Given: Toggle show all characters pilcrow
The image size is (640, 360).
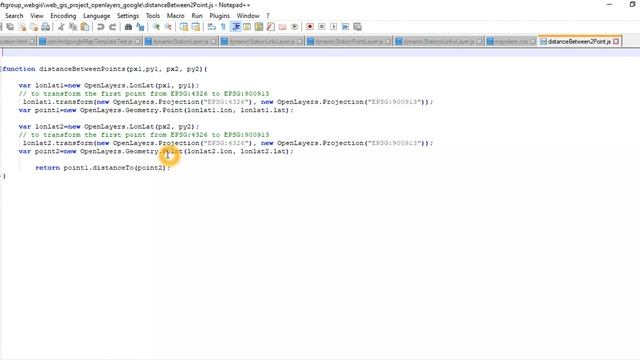Looking at the screenshot, I should click(x=223, y=27).
